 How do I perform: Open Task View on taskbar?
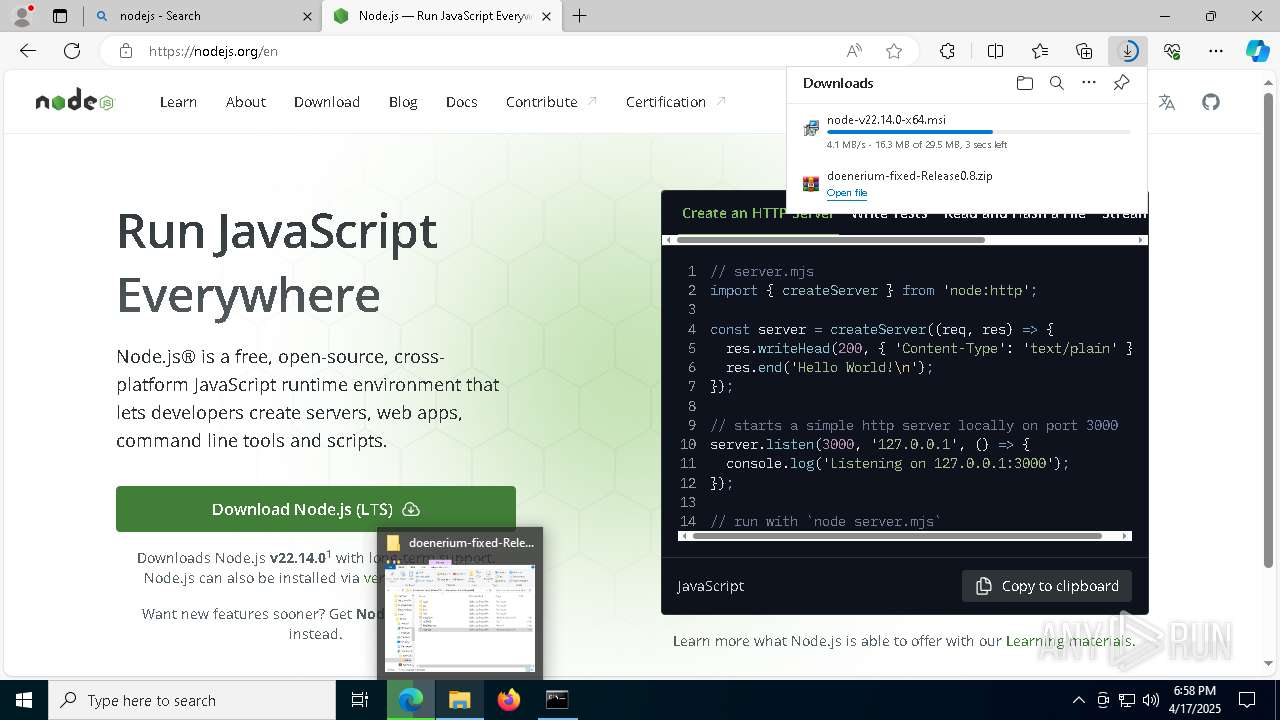360,700
